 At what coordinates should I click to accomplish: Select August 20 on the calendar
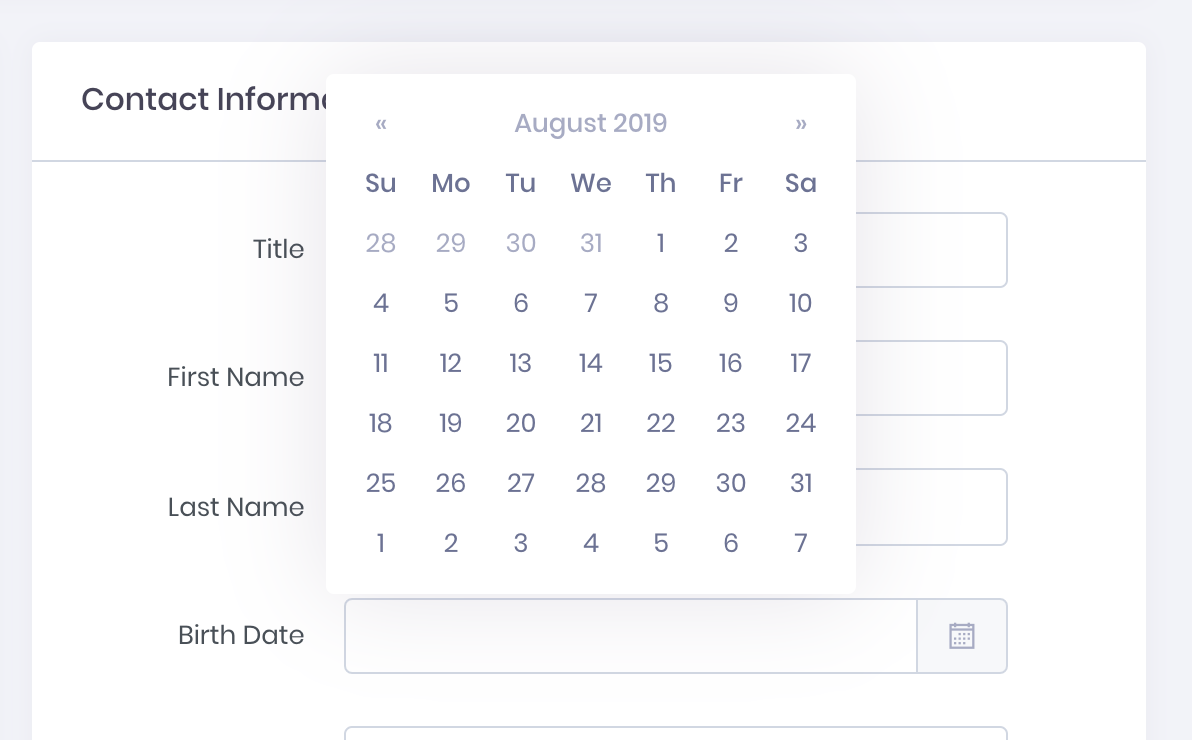(x=521, y=423)
